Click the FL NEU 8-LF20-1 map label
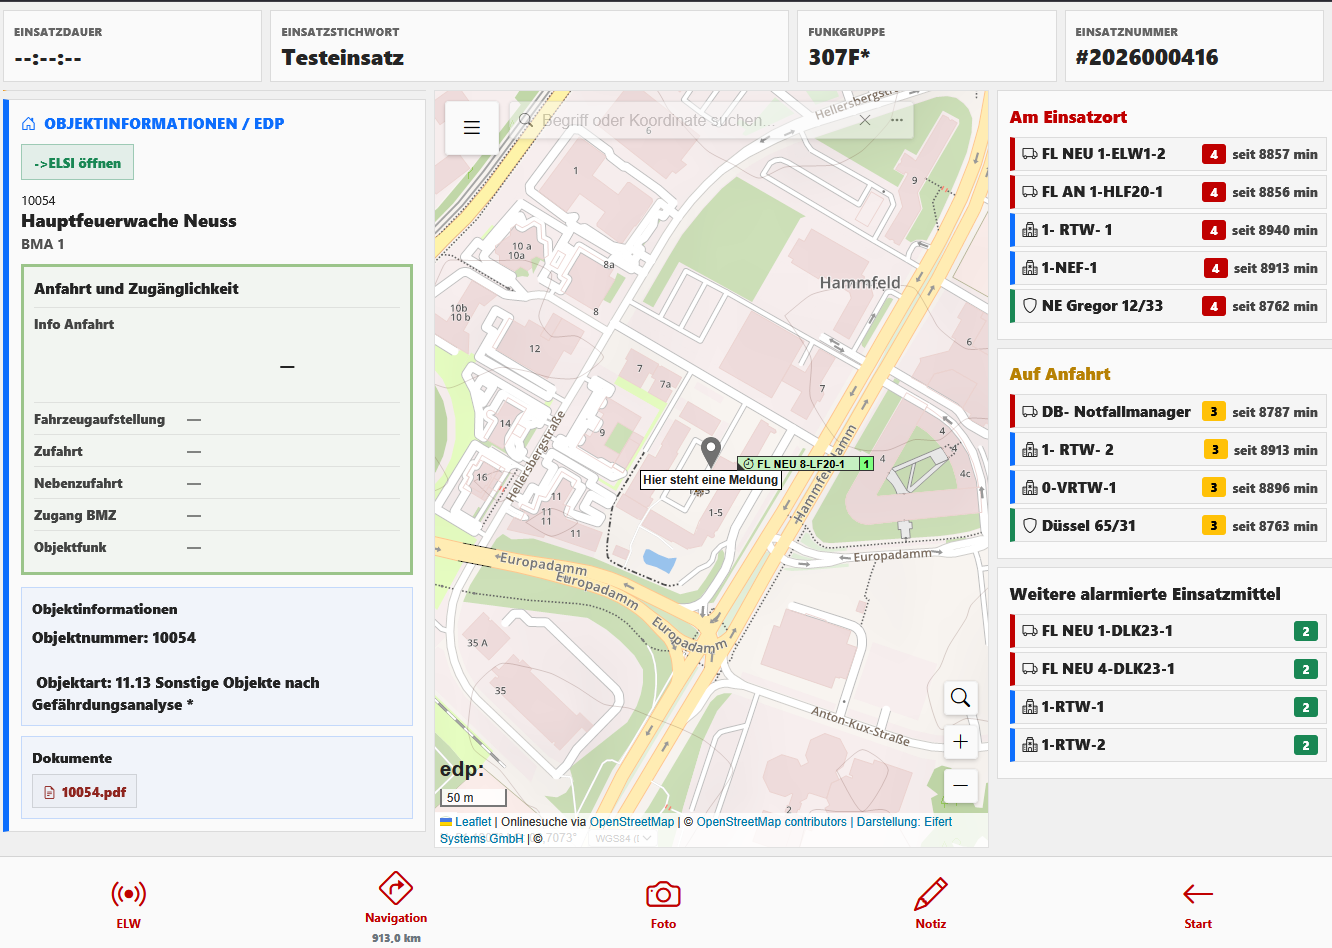 pos(800,464)
